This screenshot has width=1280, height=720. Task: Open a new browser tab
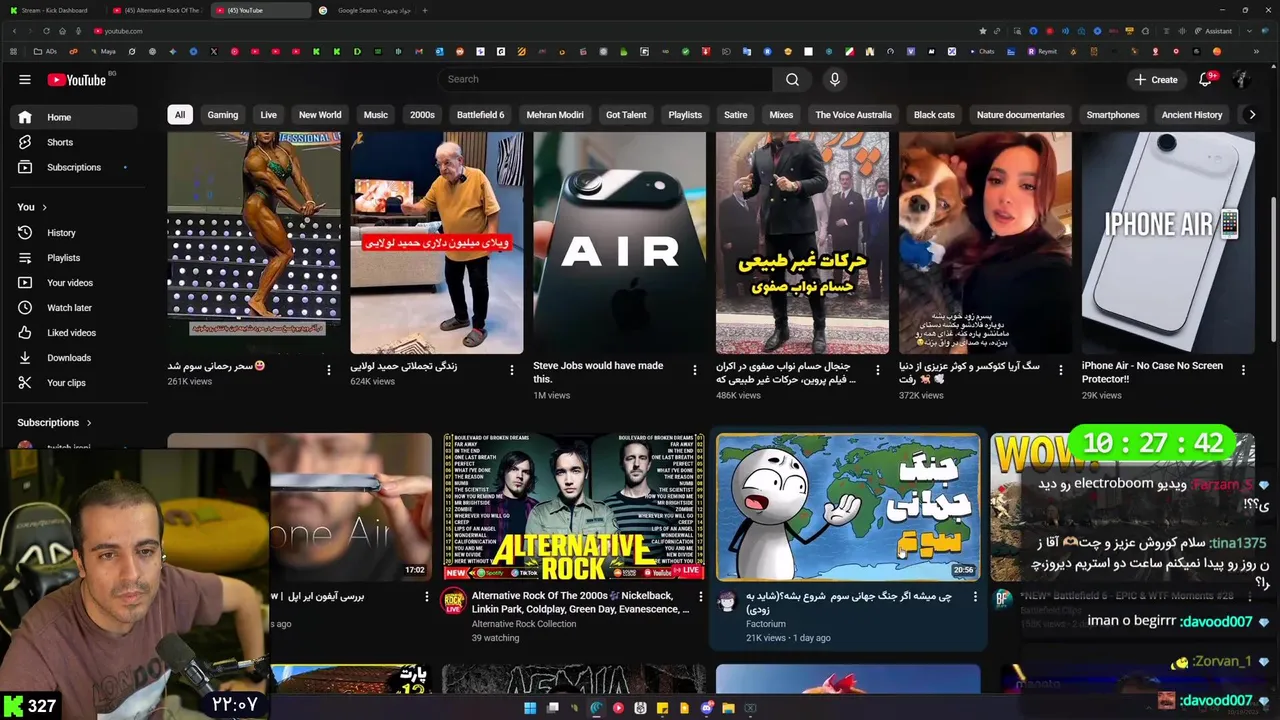pyautogui.click(x=425, y=10)
